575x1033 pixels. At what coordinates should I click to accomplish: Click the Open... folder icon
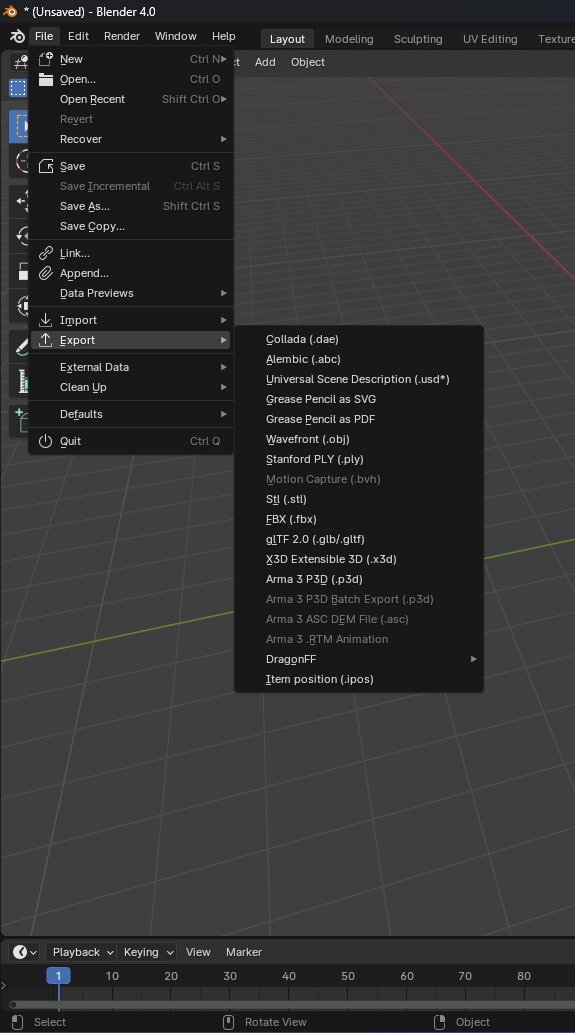point(45,79)
